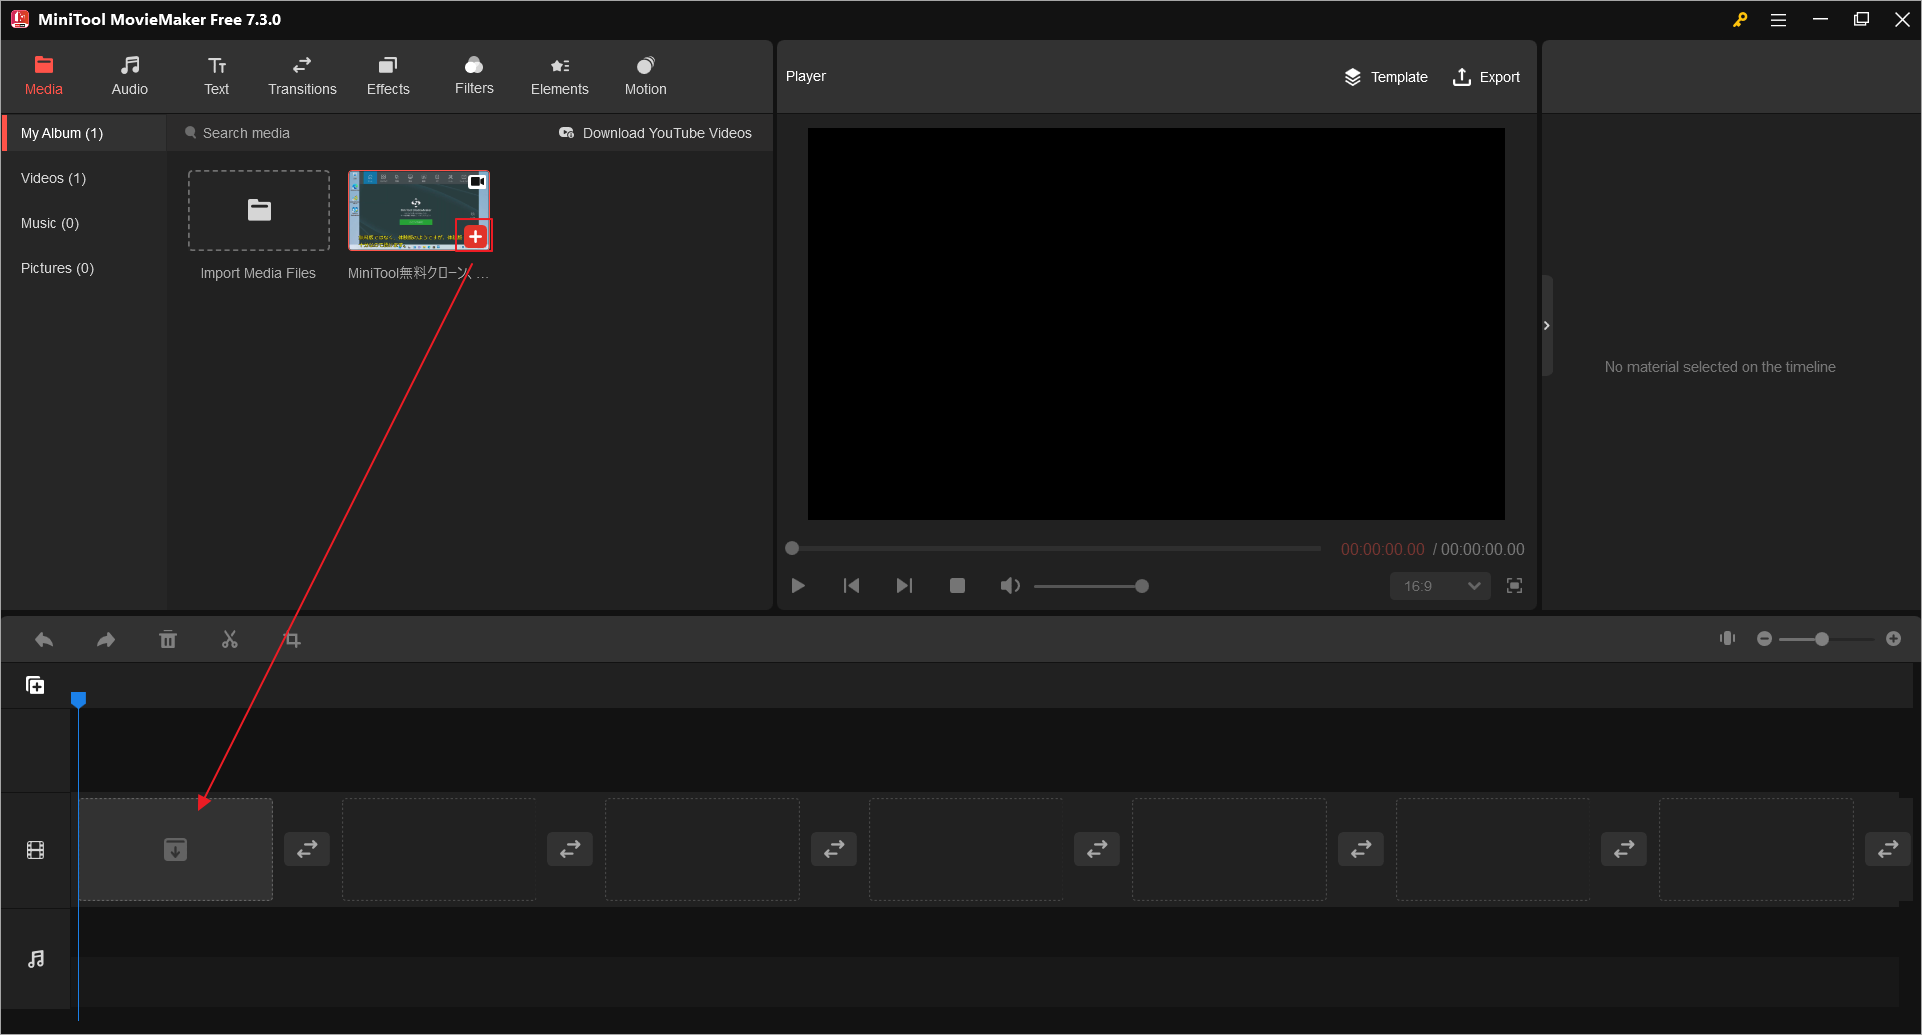
Task: Adjust the player volume slider
Action: (1091, 586)
